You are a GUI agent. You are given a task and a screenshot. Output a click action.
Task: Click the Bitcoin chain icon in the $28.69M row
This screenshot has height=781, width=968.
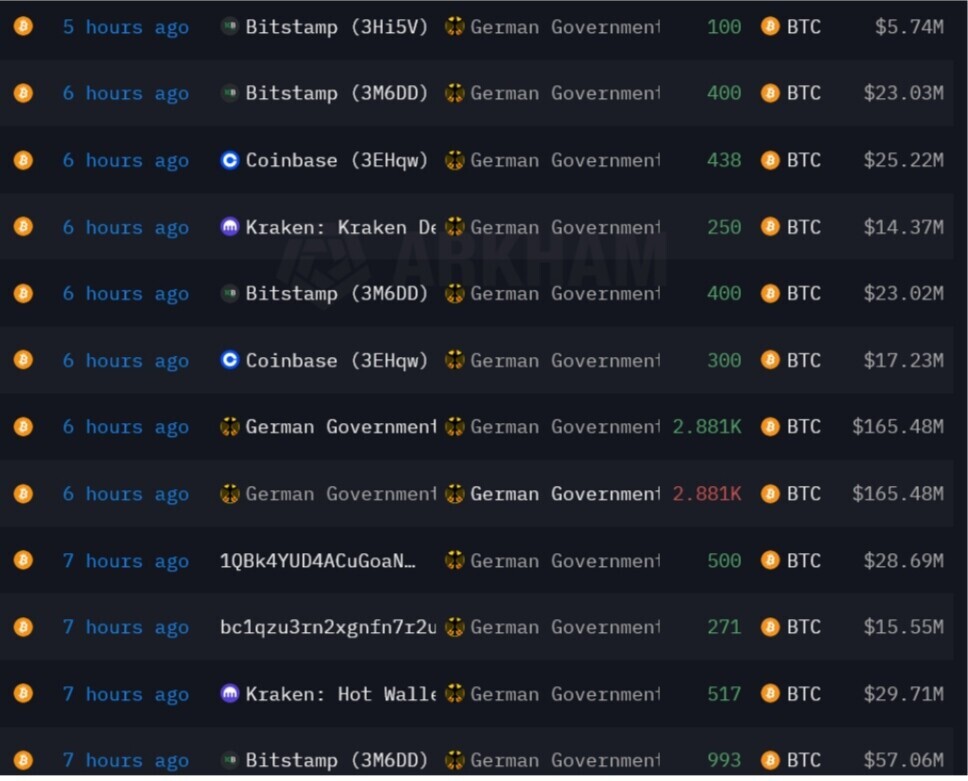(23, 561)
